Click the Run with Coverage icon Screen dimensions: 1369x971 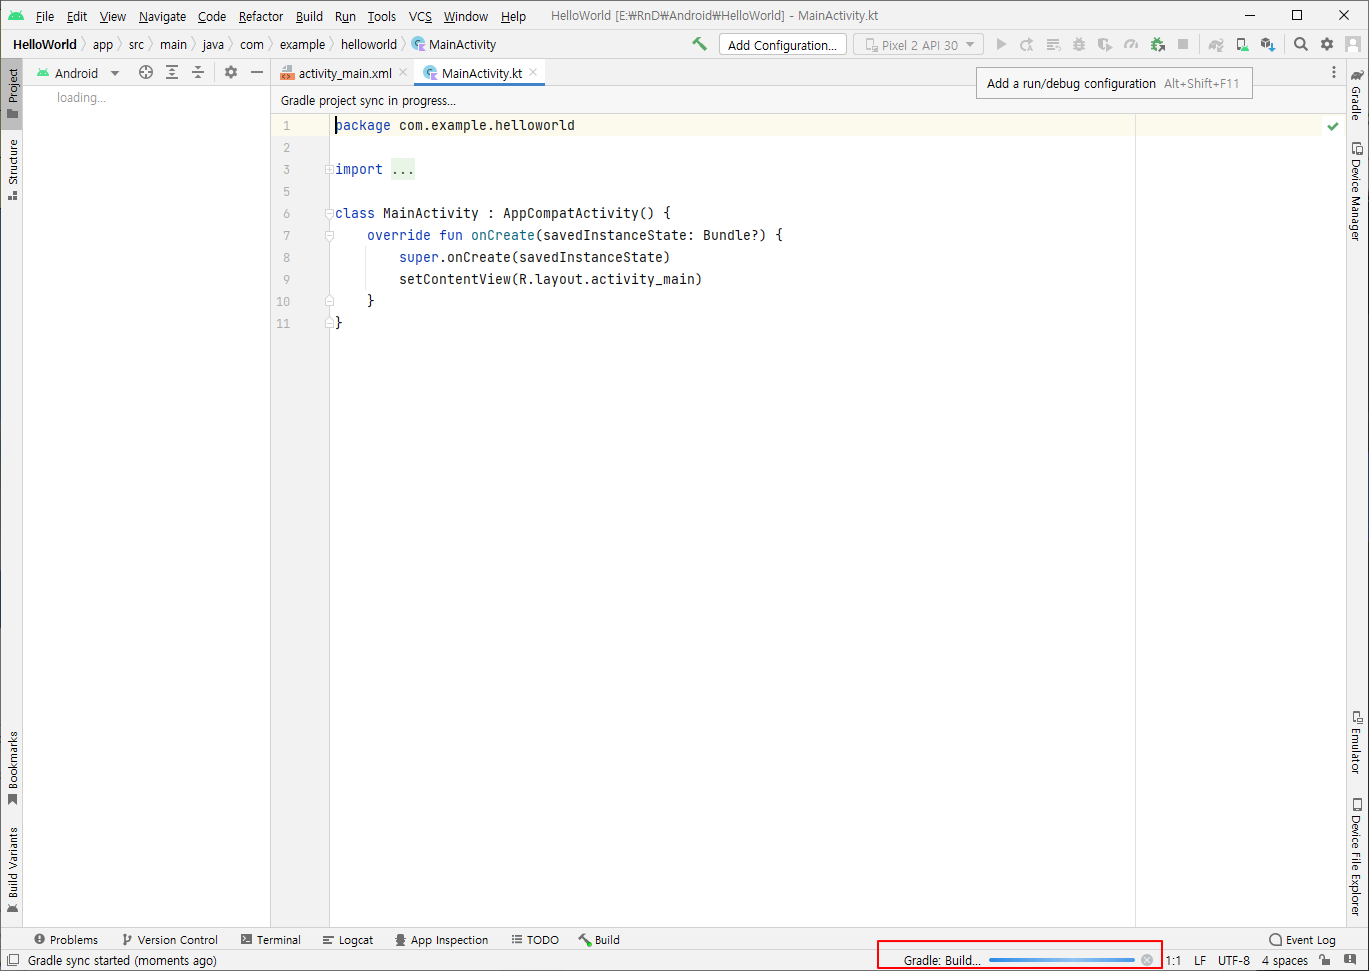pos(1105,44)
